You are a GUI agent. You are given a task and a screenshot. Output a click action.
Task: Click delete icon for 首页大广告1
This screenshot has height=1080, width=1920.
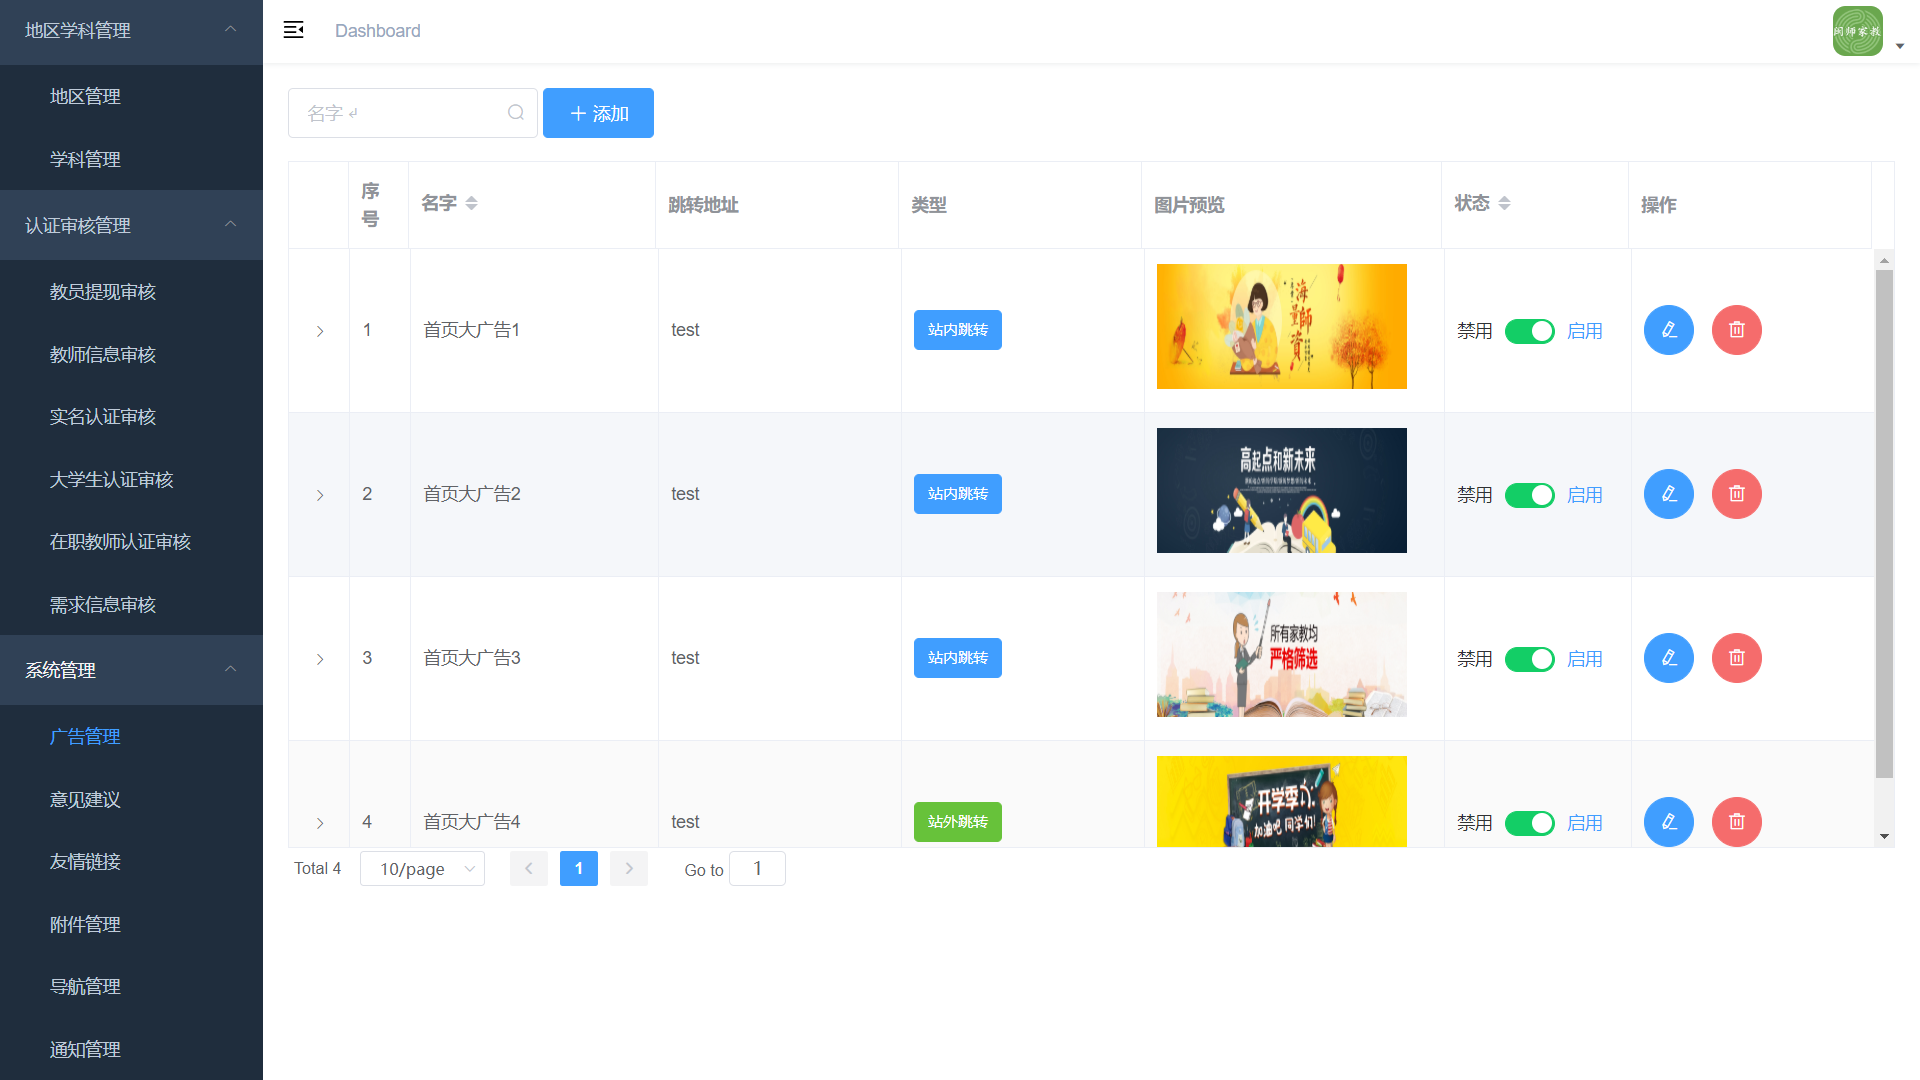point(1736,330)
